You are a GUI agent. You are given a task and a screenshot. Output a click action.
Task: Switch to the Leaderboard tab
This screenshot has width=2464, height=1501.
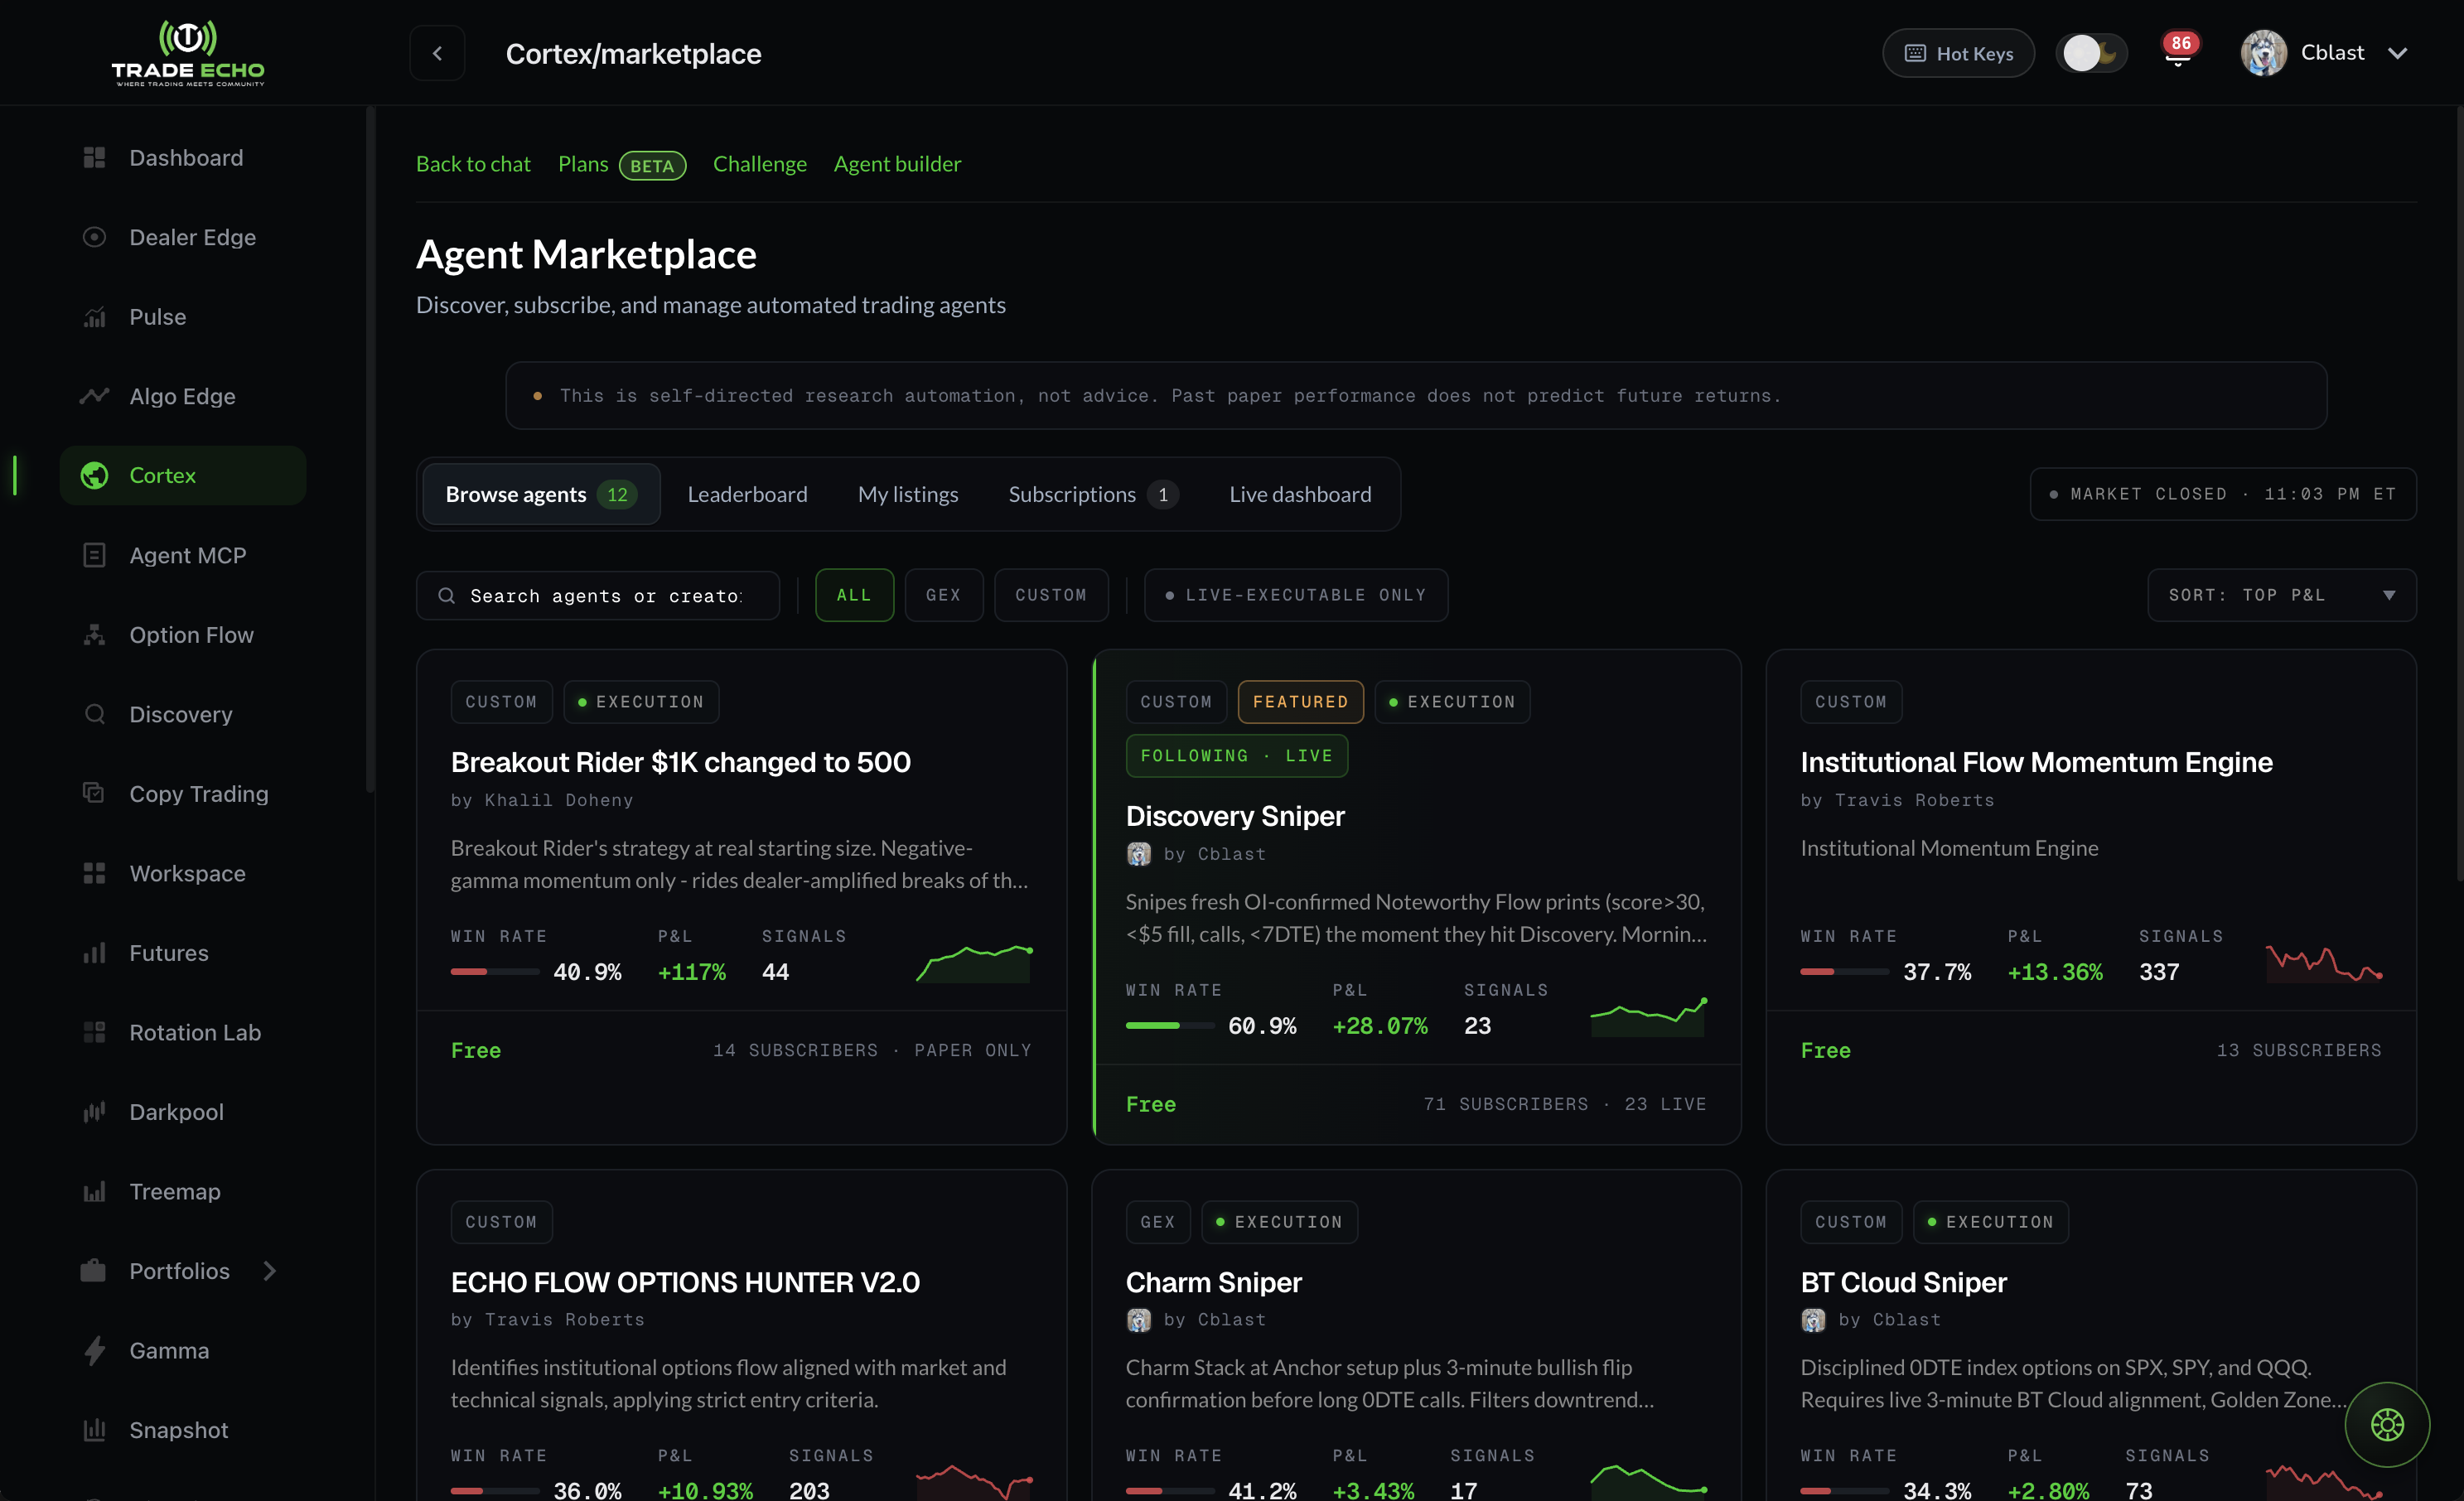747,494
